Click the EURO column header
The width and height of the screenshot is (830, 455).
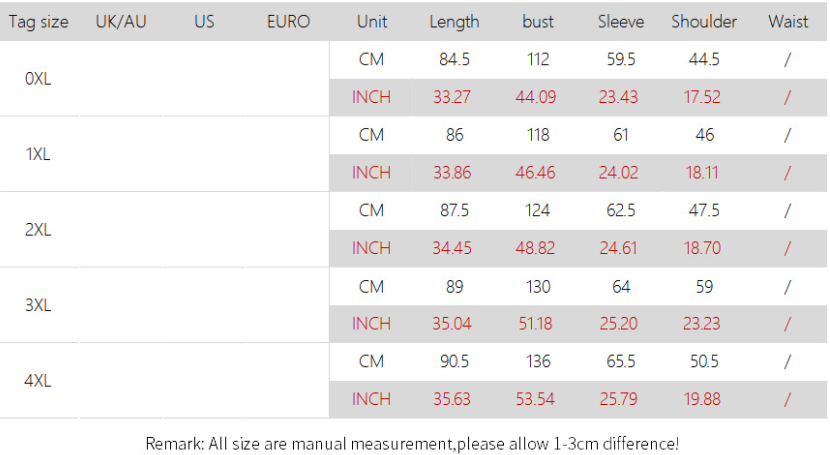point(288,21)
